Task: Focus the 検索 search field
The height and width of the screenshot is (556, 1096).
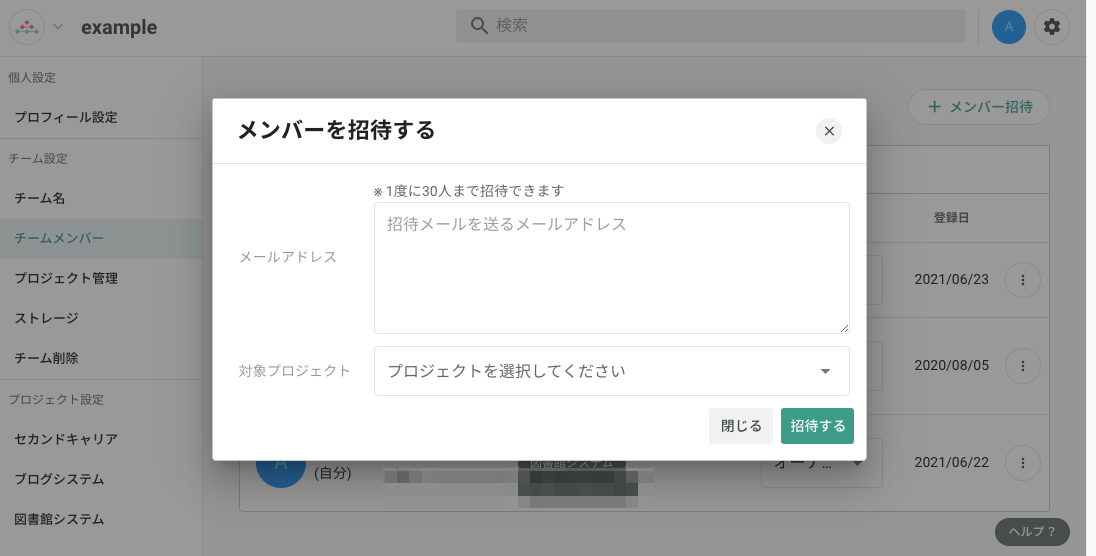Action: [x=711, y=26]
